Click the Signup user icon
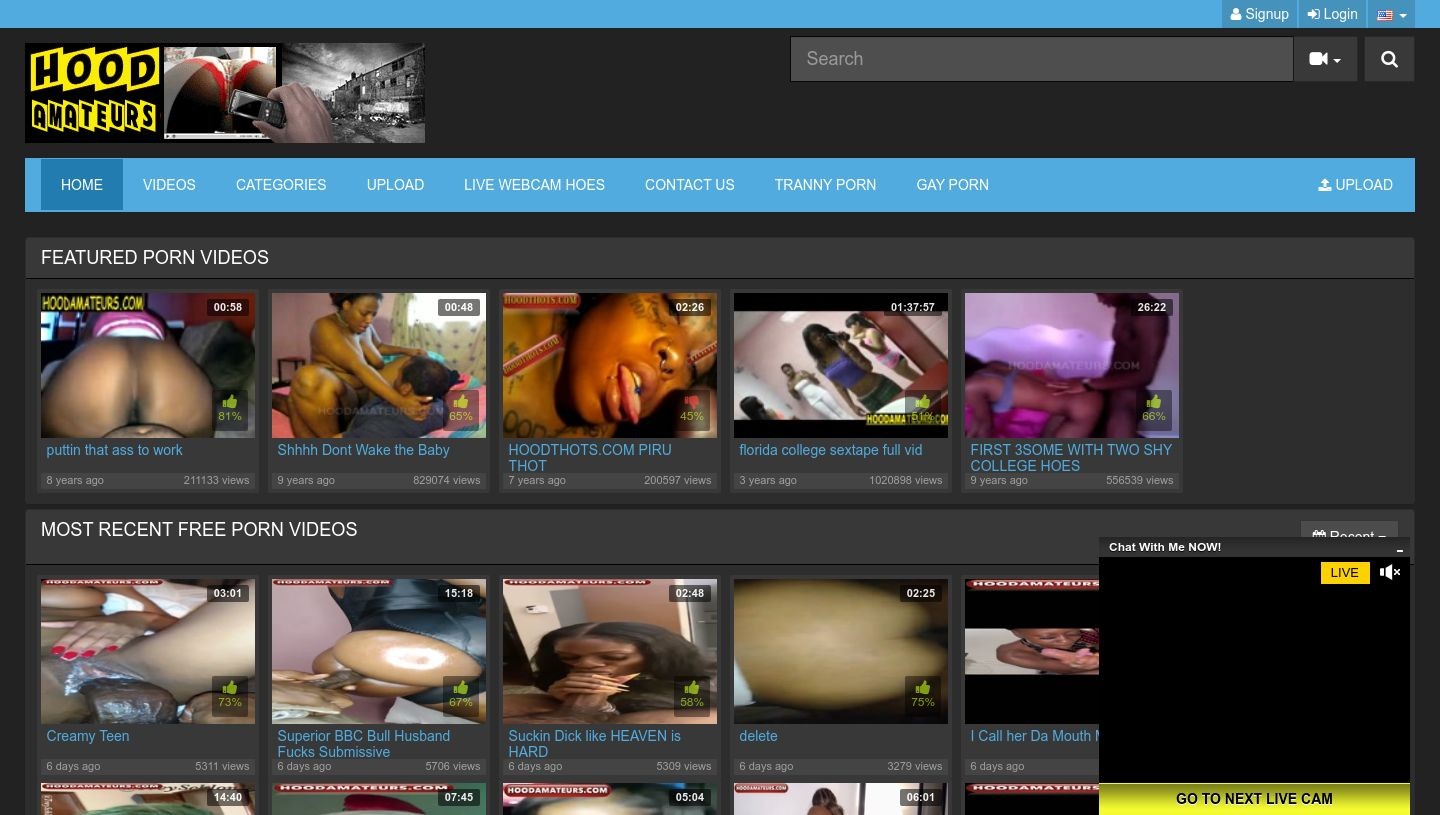Image resolution: width=1440 pixels, height=815 pixels. [x=1236, y=15]
